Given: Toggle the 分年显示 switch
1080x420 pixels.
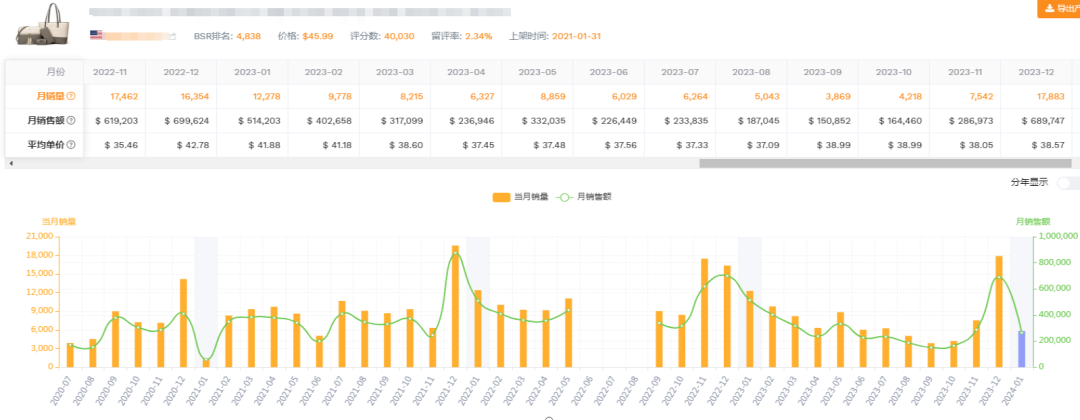Looking at the screenshot, I should tap(1068, 182).
